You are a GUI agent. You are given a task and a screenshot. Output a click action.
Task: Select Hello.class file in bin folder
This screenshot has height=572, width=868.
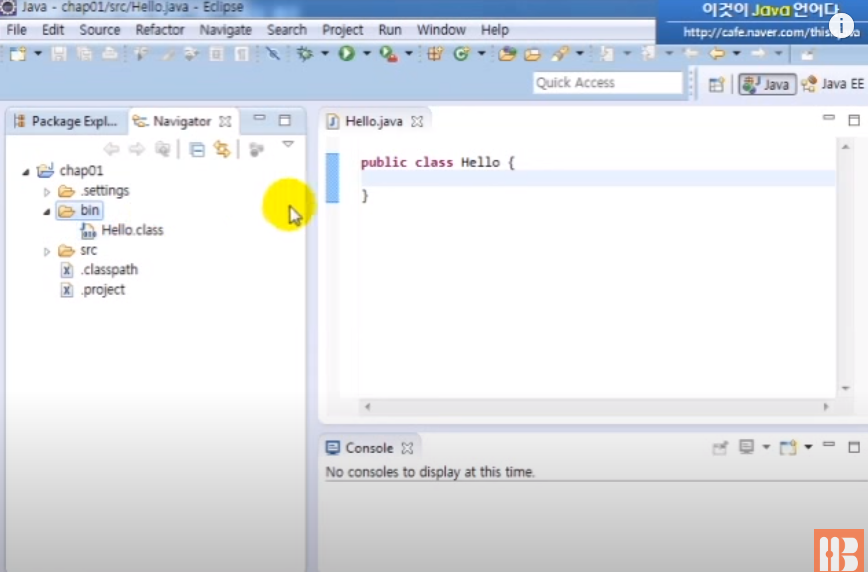(x=122, y=230)
